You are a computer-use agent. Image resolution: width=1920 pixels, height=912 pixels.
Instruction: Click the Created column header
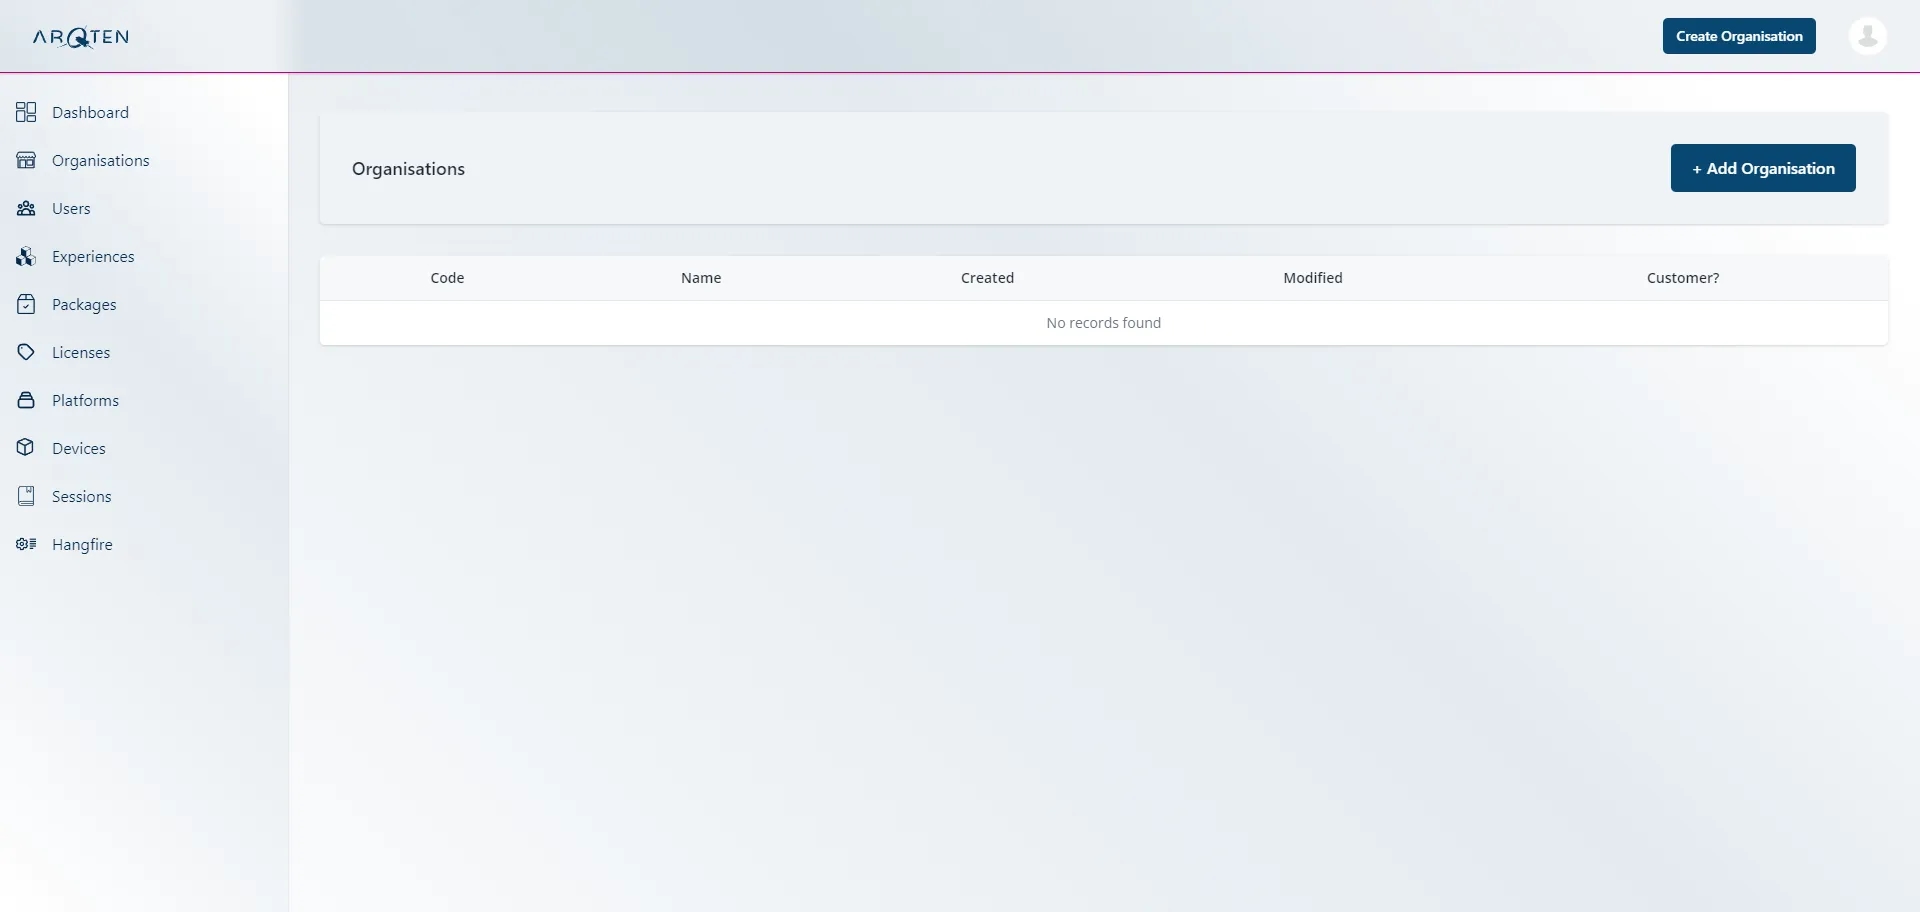tap(987, 278)
